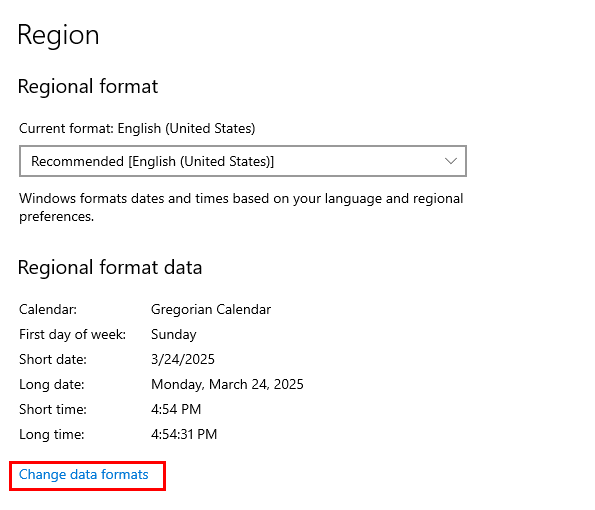The height and width of the screenshot is (510, 595).
Task: Select the Region page heading
Action: 58,35
